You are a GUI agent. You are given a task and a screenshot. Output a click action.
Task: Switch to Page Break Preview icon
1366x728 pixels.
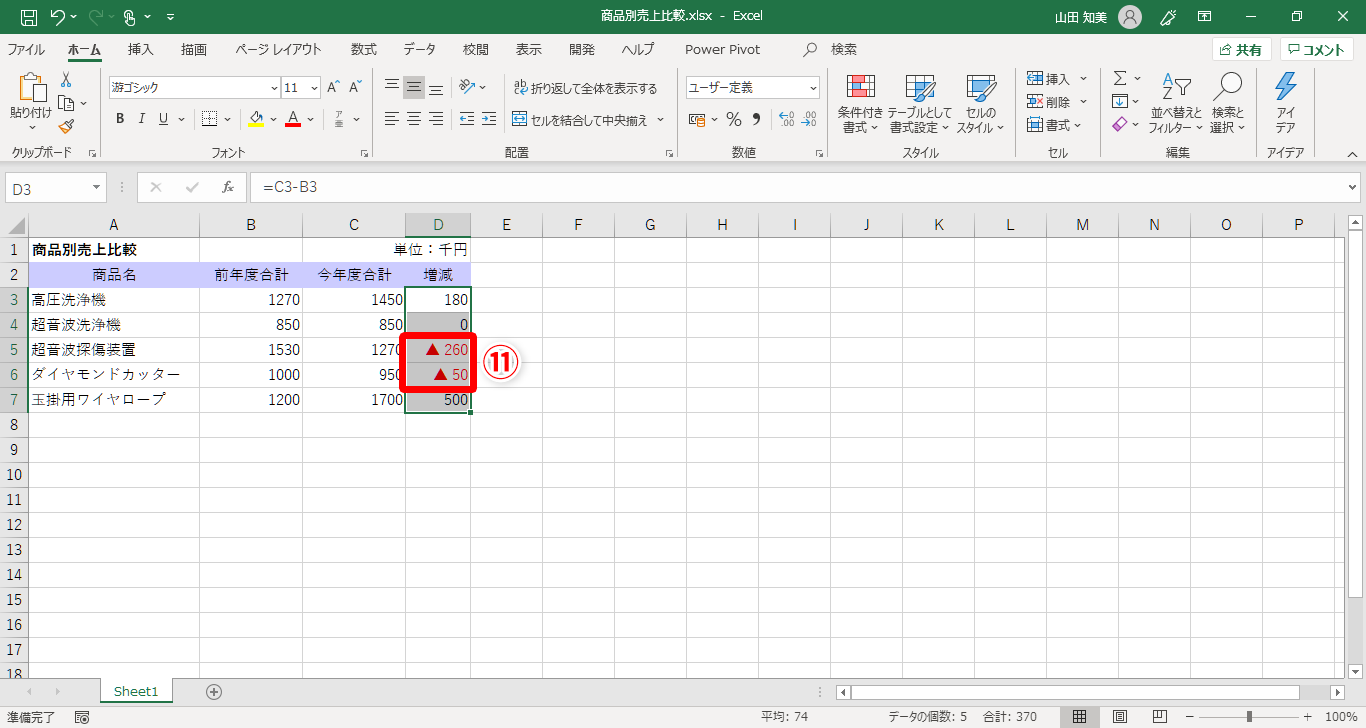pos(1159,717)
